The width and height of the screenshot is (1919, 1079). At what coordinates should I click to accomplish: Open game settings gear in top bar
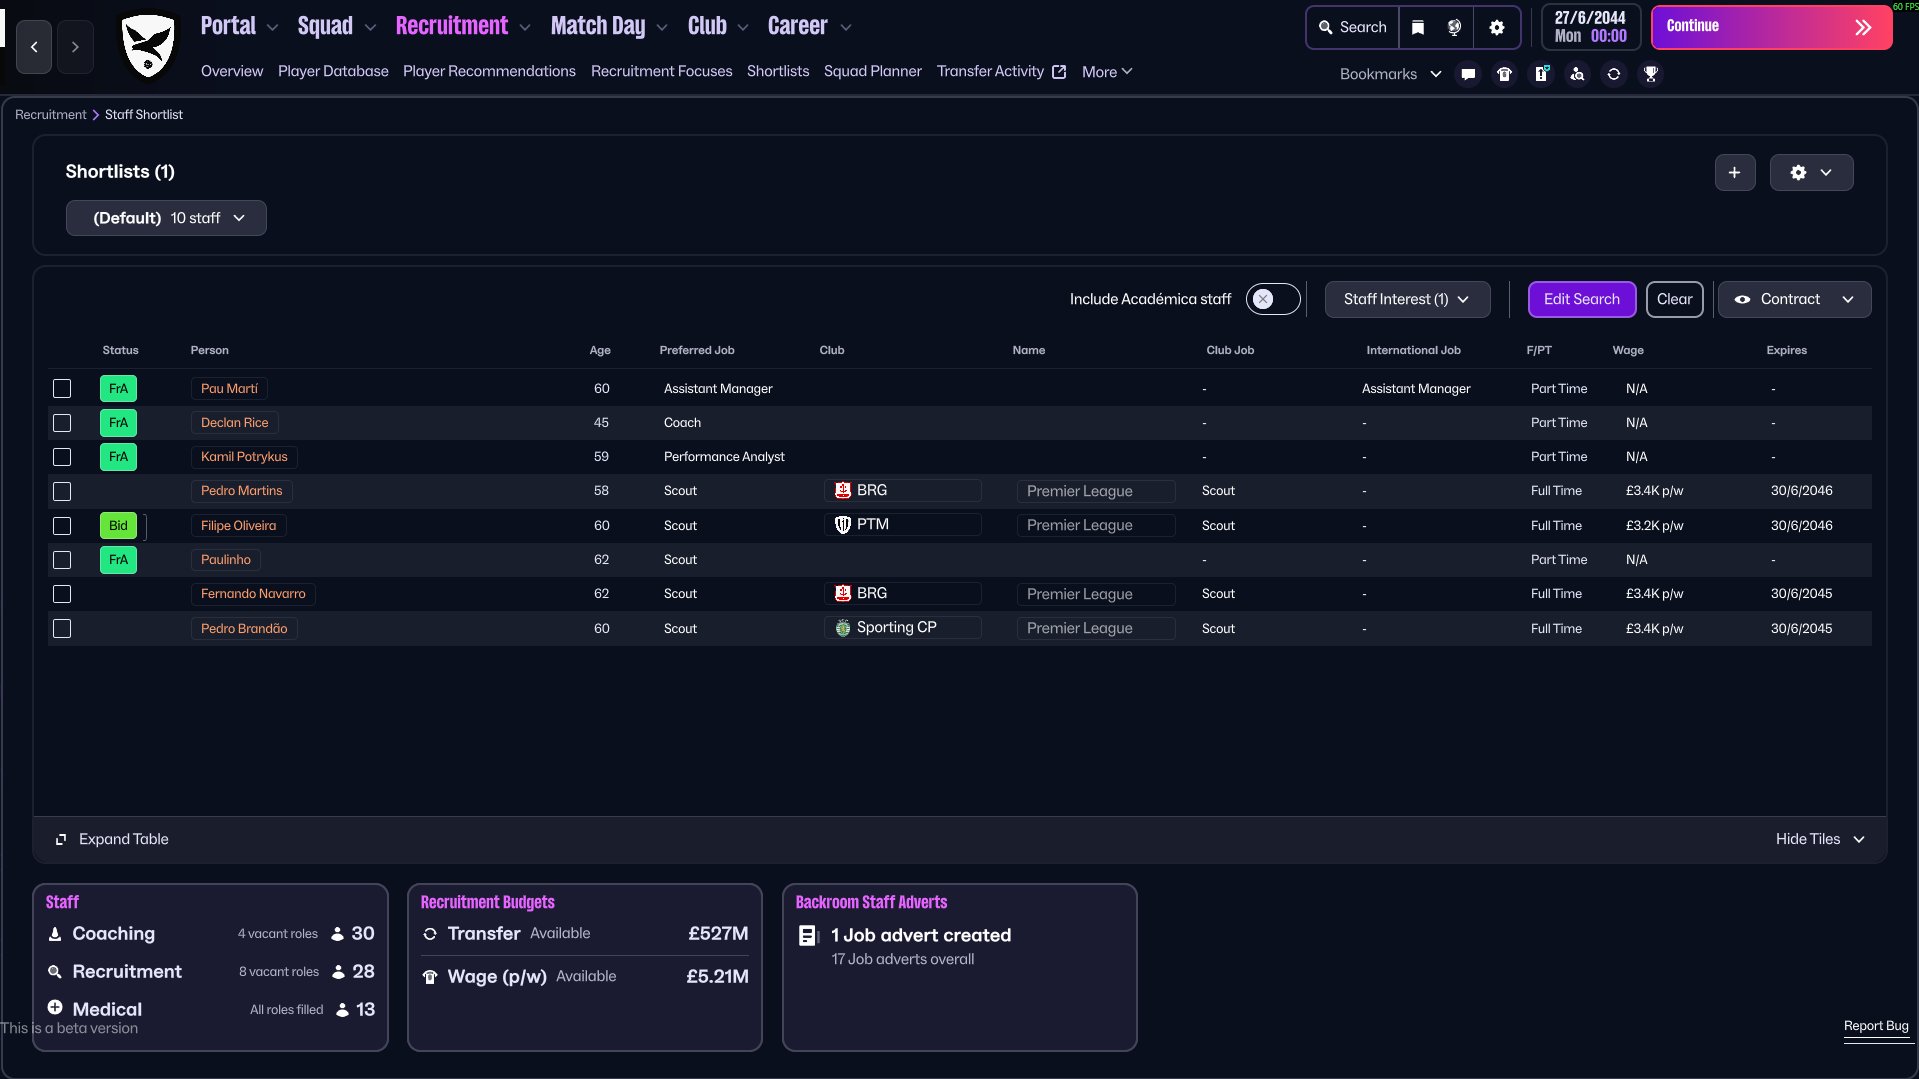[x=1497, y=27]
